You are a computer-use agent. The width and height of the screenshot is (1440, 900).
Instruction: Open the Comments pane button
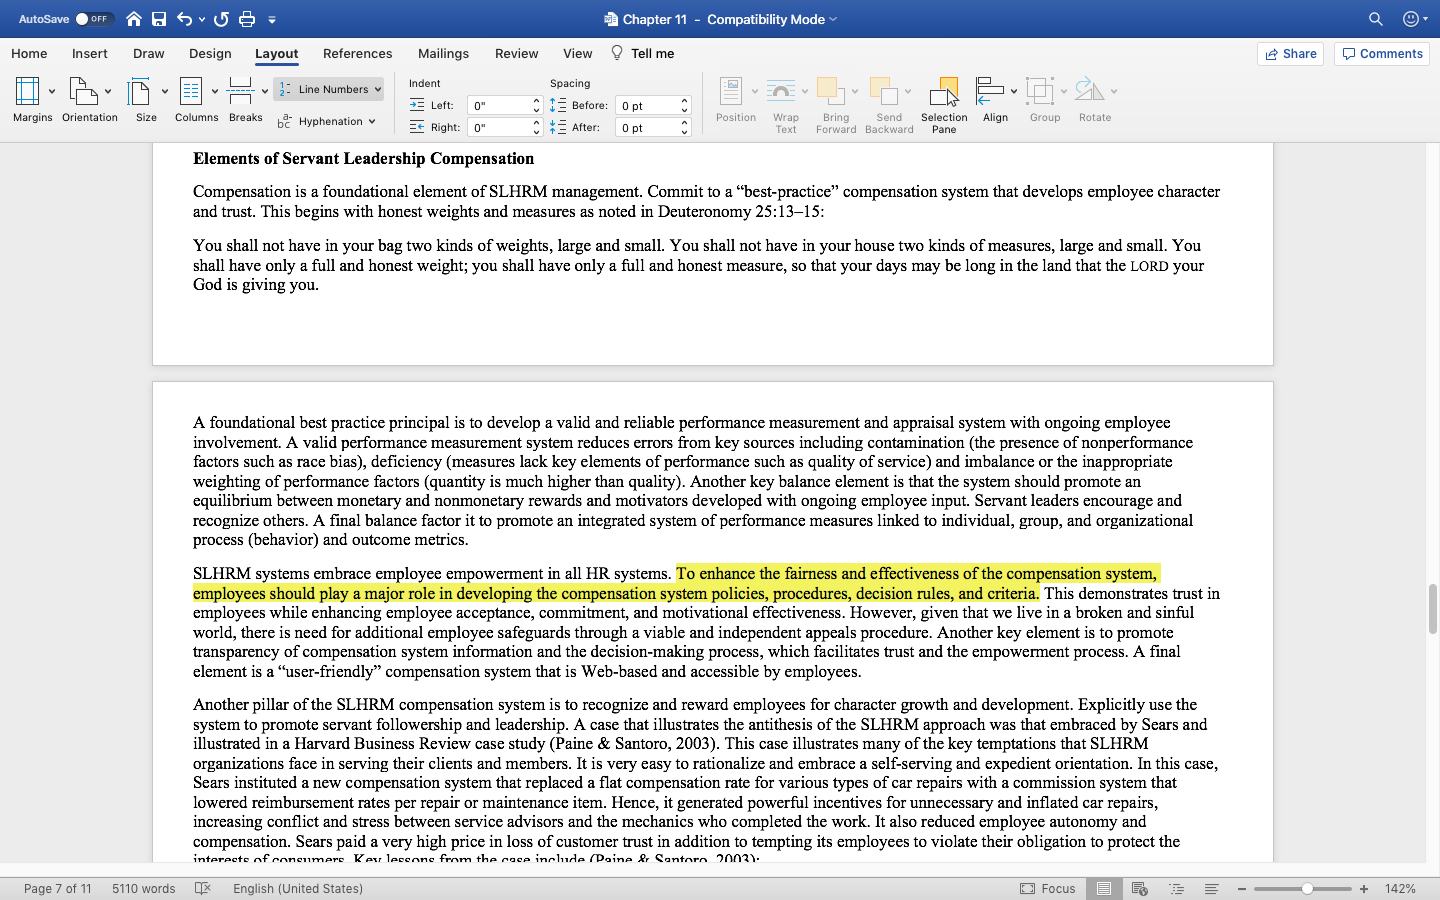tap(1382, 54)
